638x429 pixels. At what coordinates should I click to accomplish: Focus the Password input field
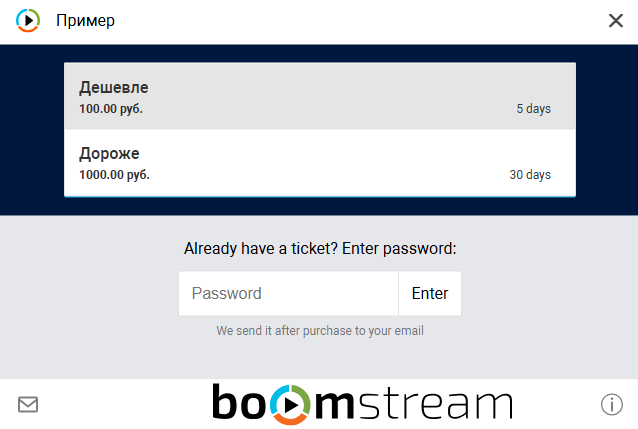(288, 293)
